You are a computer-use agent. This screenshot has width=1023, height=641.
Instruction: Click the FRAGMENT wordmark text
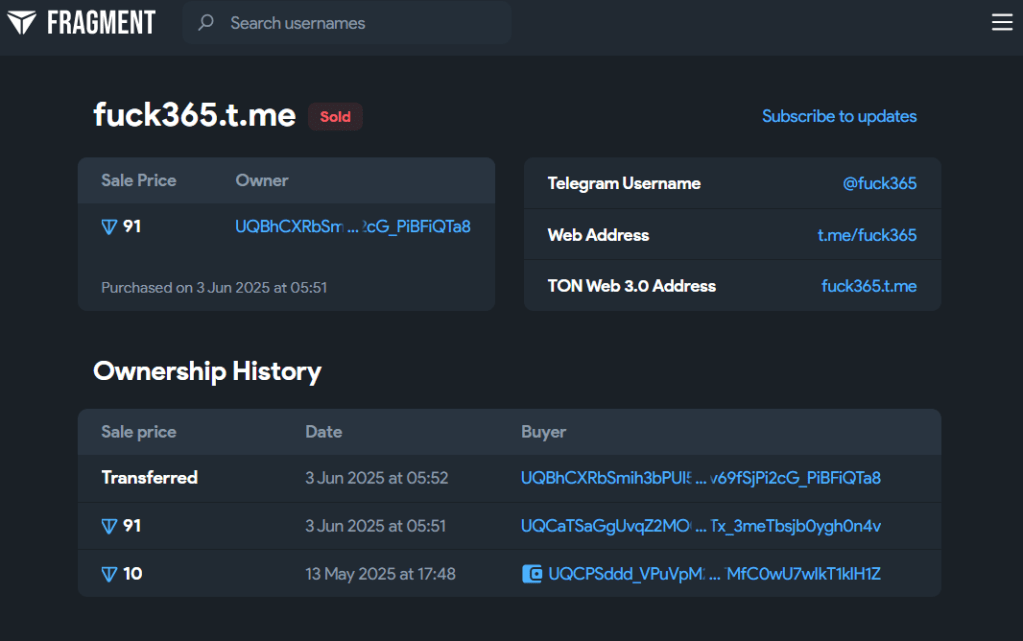(101, 22)
